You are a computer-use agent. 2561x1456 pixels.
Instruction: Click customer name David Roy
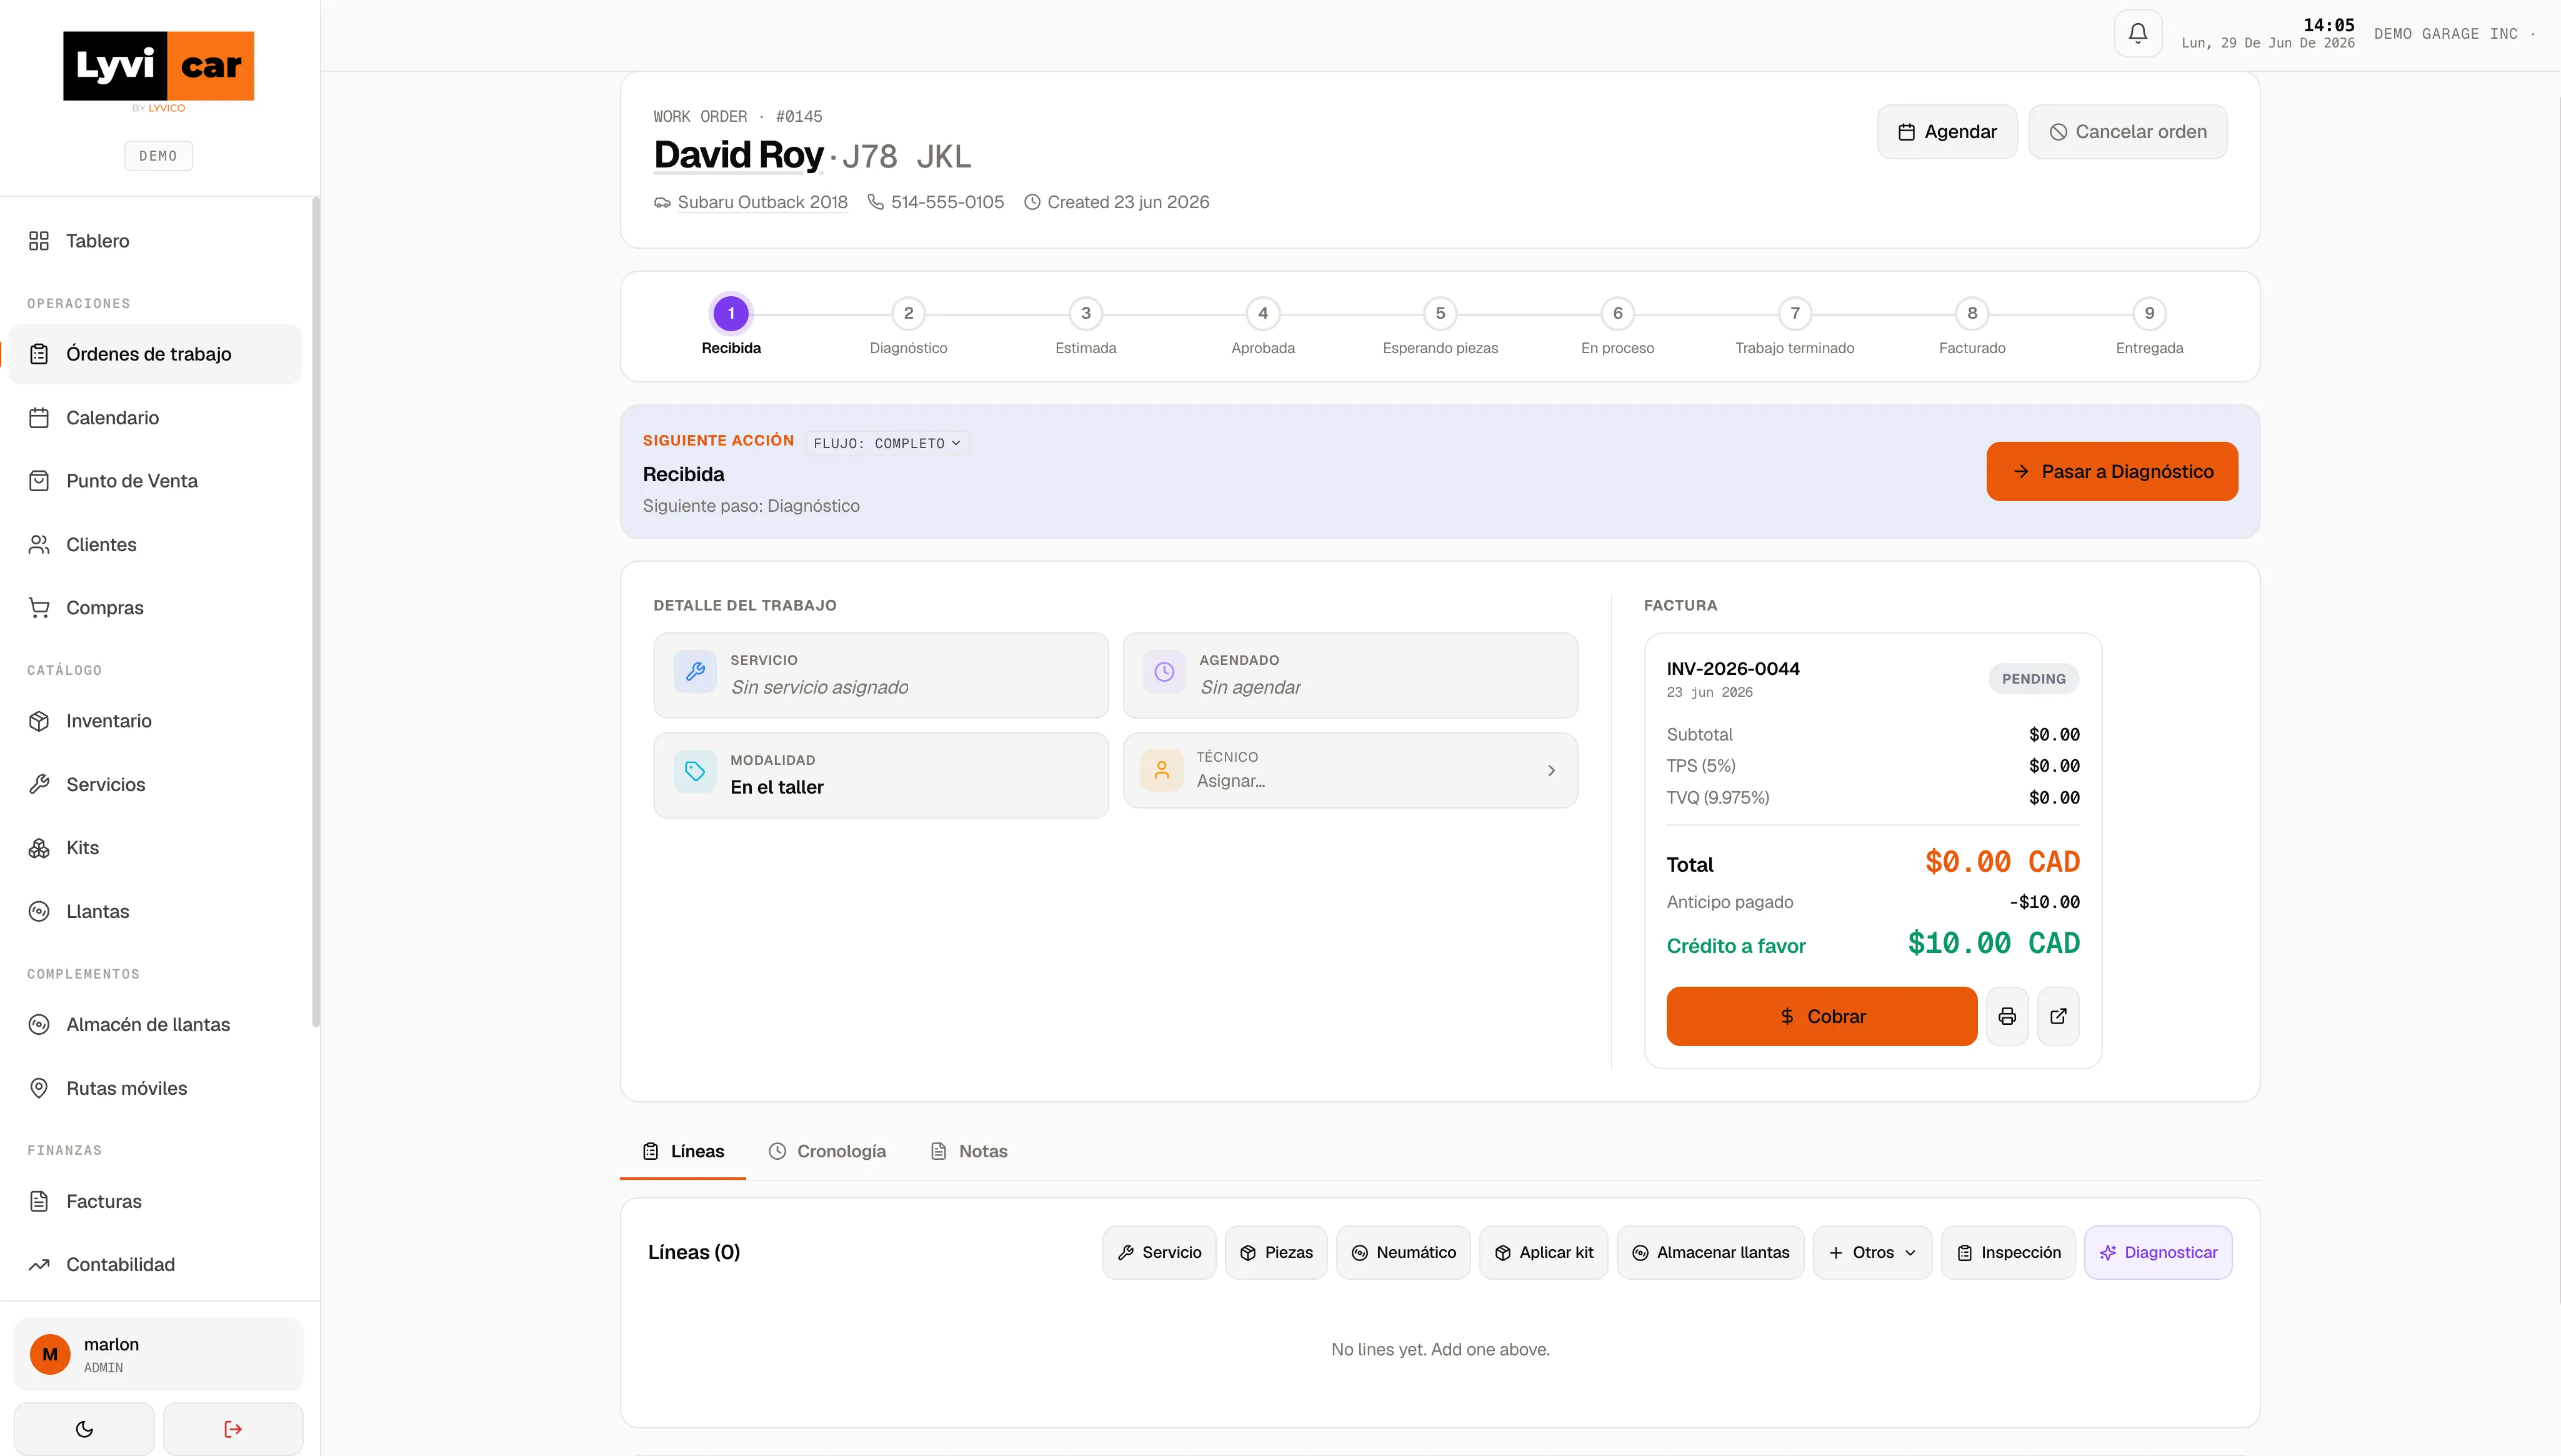[x=738, y=155]
